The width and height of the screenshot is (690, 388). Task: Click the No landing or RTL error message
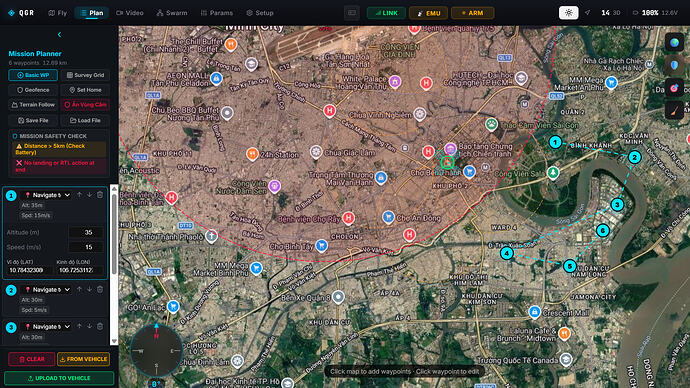tap(59, 166)
